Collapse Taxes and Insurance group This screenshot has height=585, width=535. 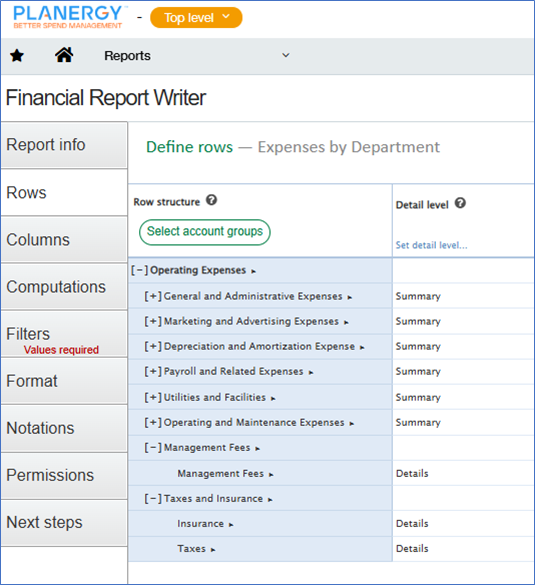pos(153,499)
